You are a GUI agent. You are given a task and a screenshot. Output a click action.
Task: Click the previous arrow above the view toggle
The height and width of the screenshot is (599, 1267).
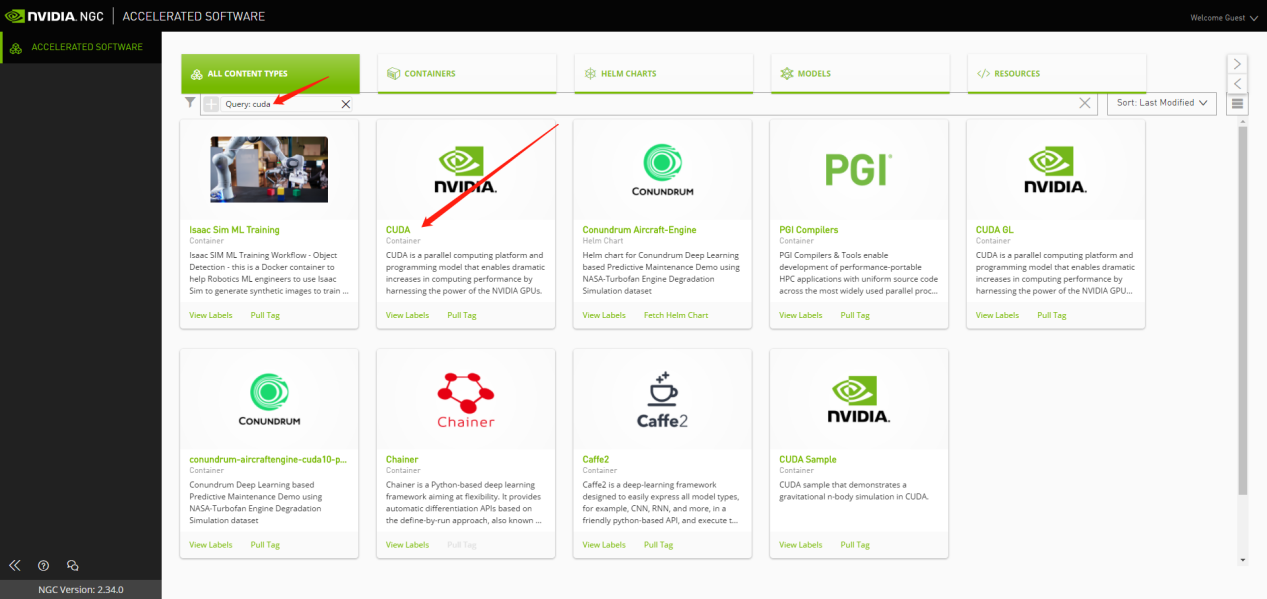tap(1237, 83)
